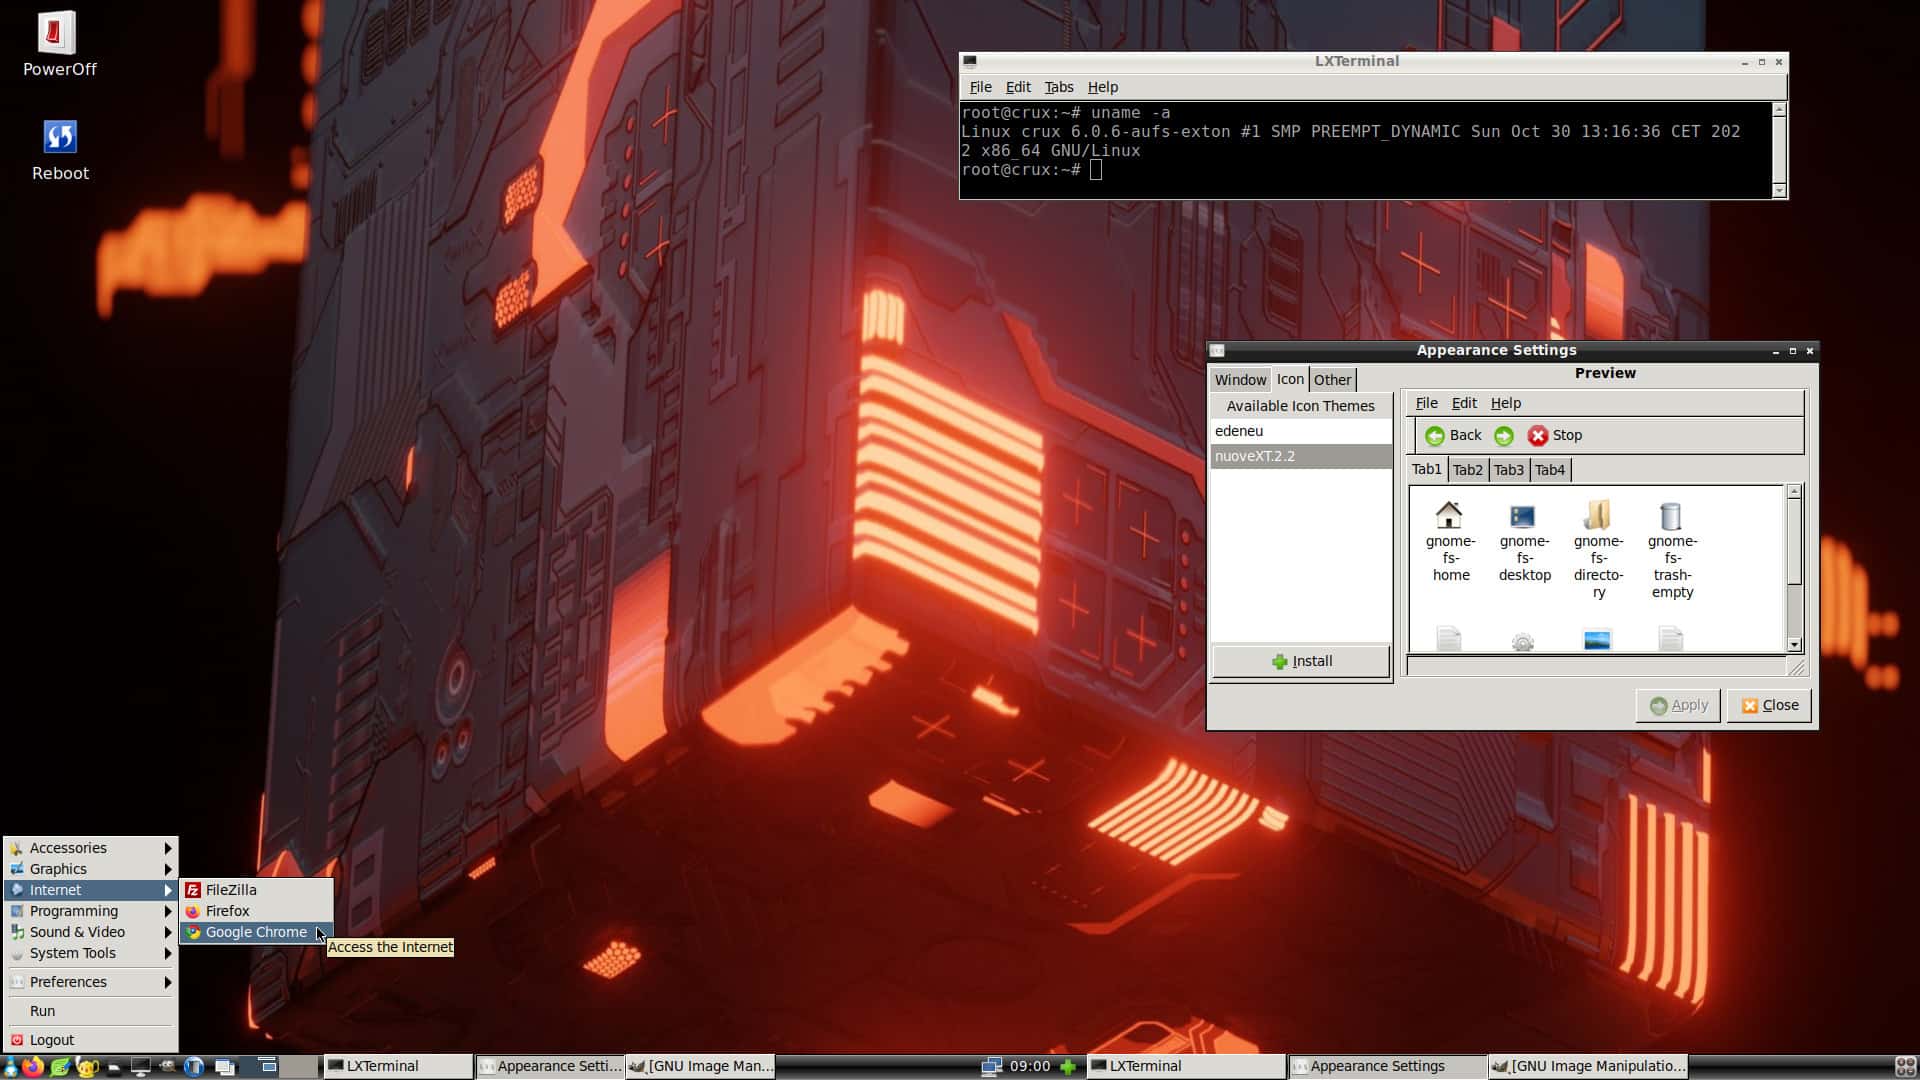The width and height of the screenshot is (1920, 1080).
Task: Click the network monitor tray icon
Action: pyautogui.click(x=991, y=1066)
